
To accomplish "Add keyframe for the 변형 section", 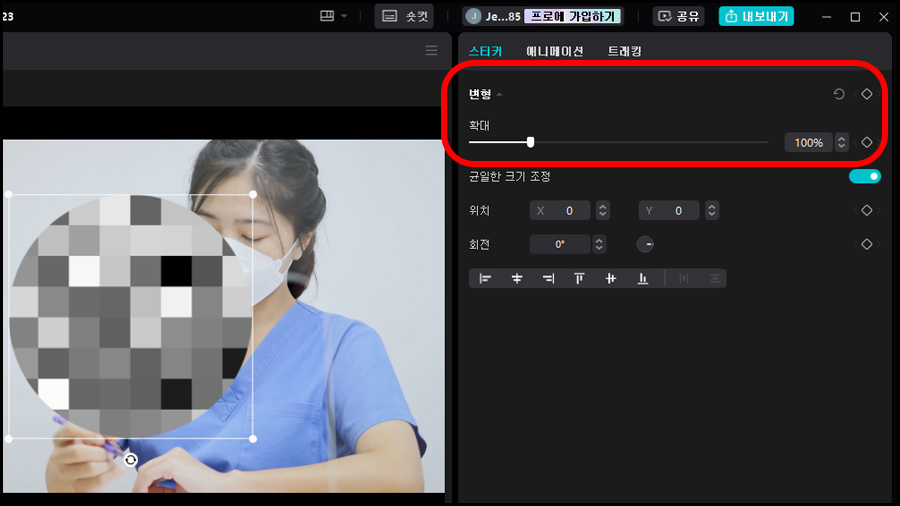I will tap(867, 94).
